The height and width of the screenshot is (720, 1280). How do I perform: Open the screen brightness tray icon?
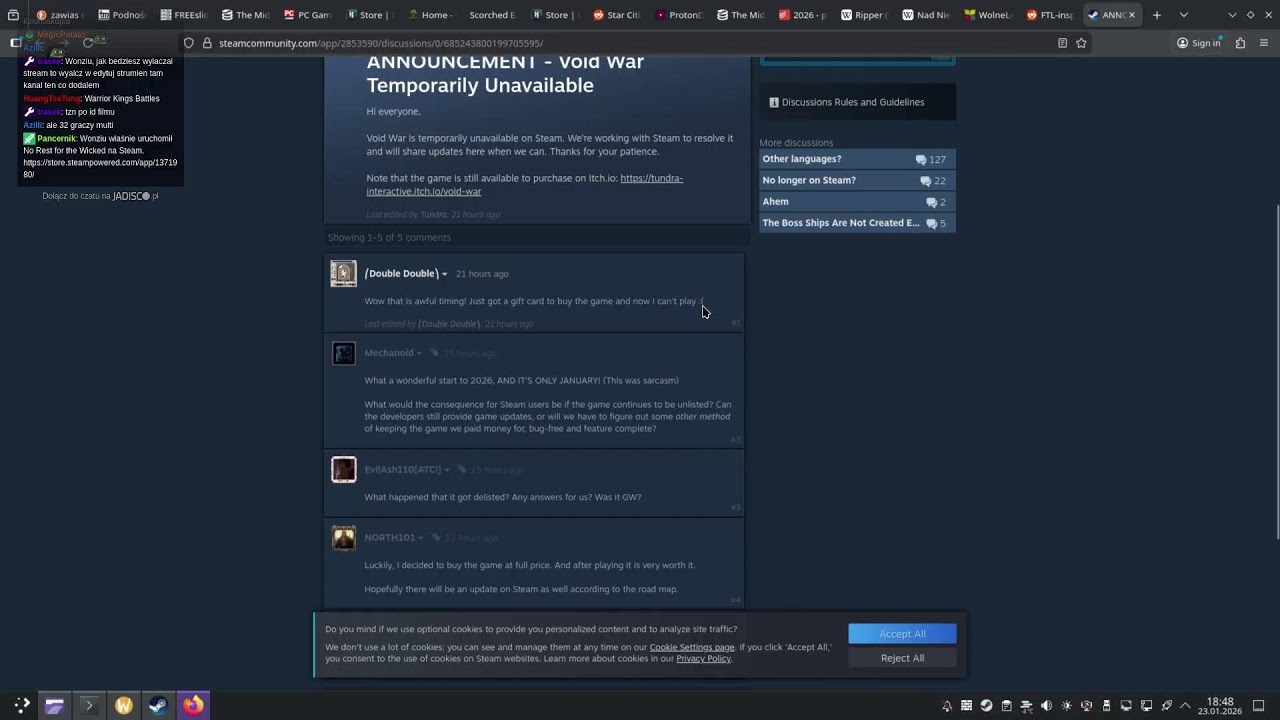1067,706
